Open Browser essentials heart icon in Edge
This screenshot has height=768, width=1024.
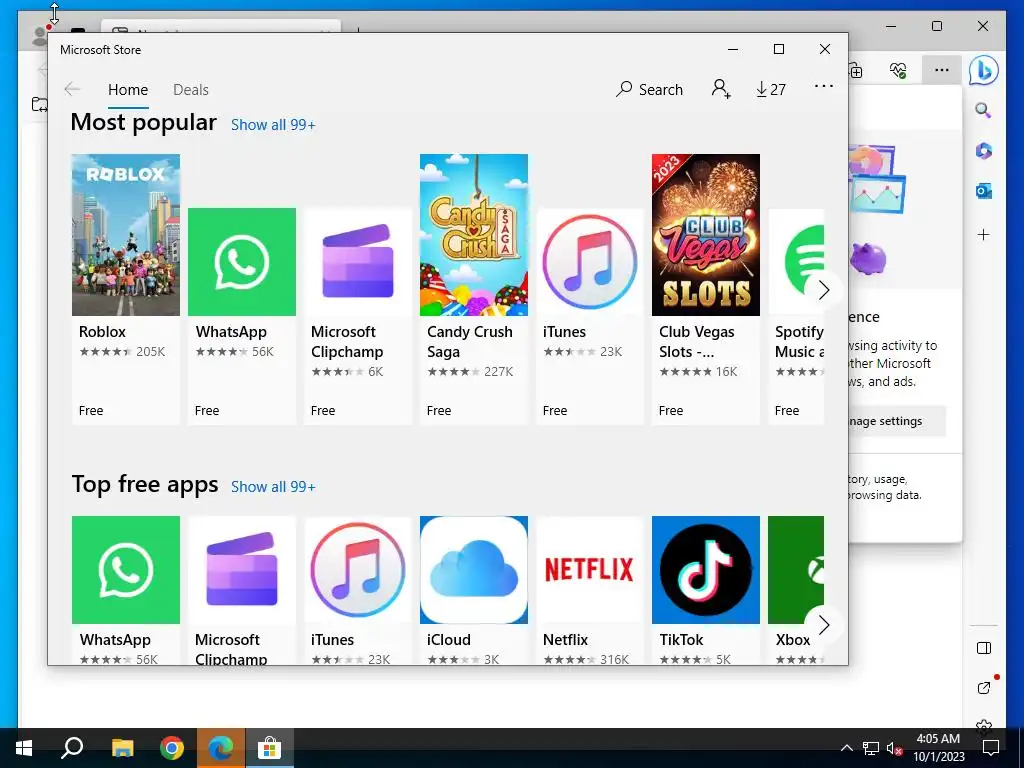(899, 70)
